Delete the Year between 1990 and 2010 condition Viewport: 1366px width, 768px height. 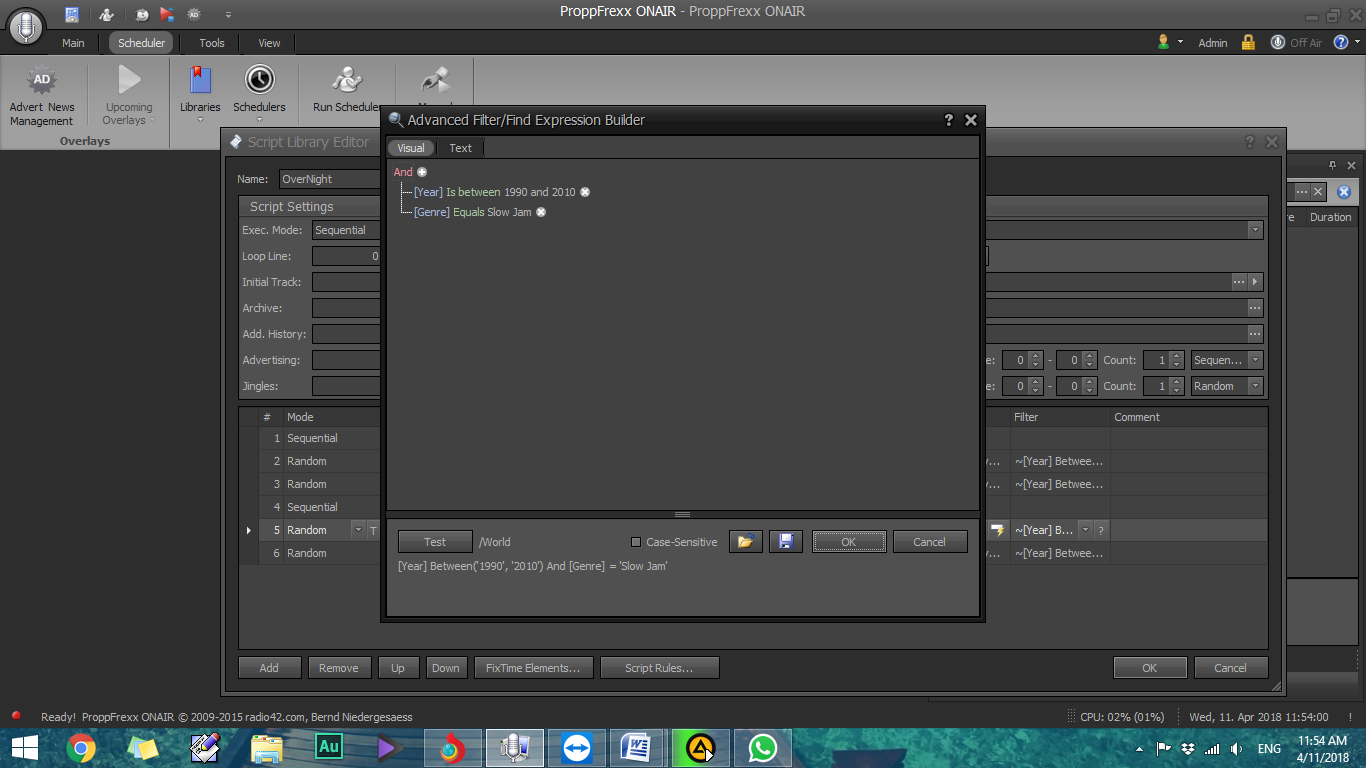[x=585, y=192]
